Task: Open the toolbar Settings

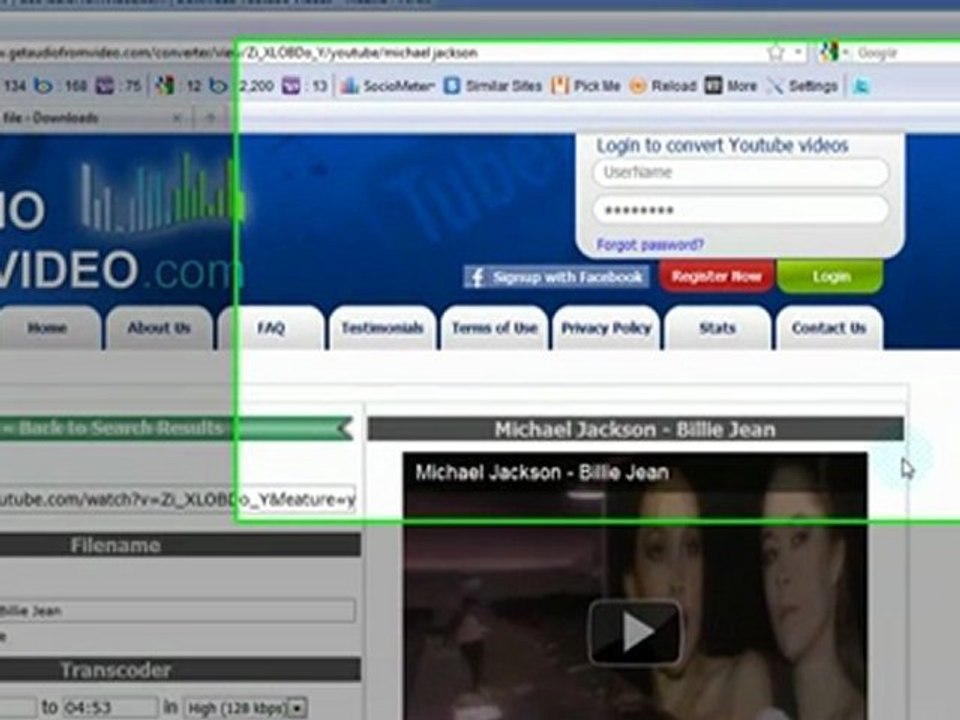Action: tap(802, 86)
